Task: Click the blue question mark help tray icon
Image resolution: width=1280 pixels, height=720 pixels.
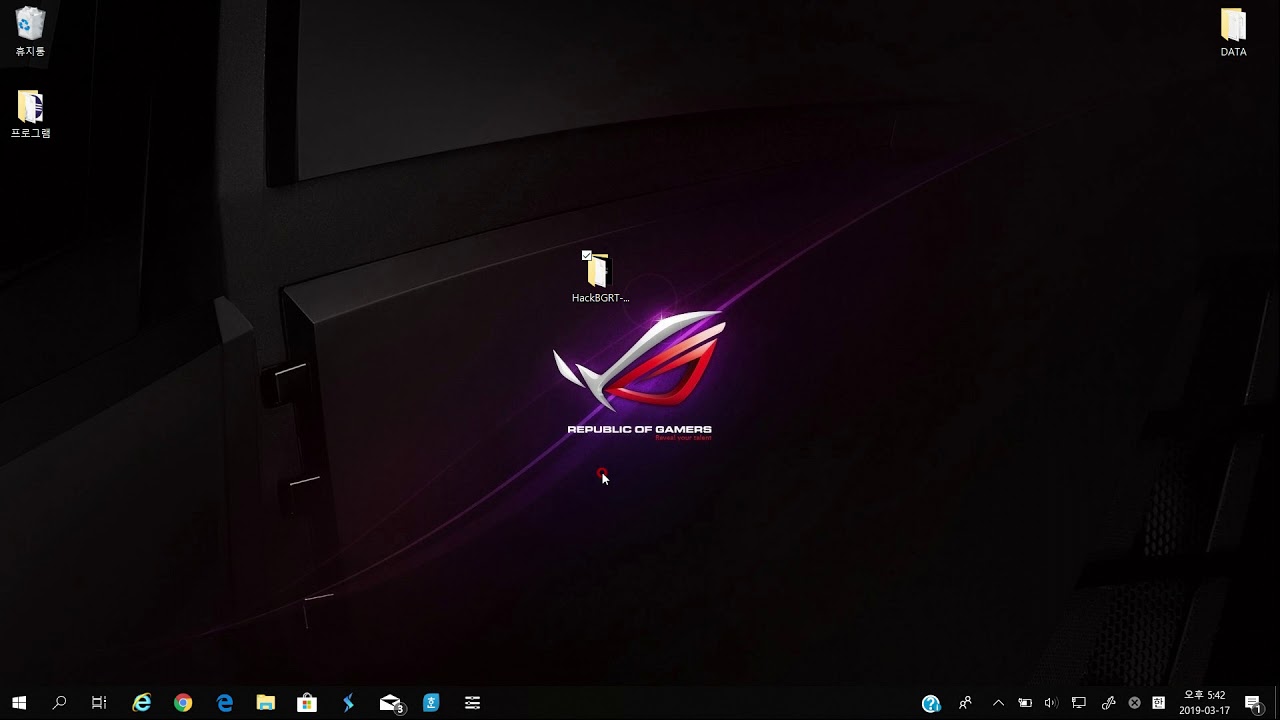Action: click(x=931, y=704)
